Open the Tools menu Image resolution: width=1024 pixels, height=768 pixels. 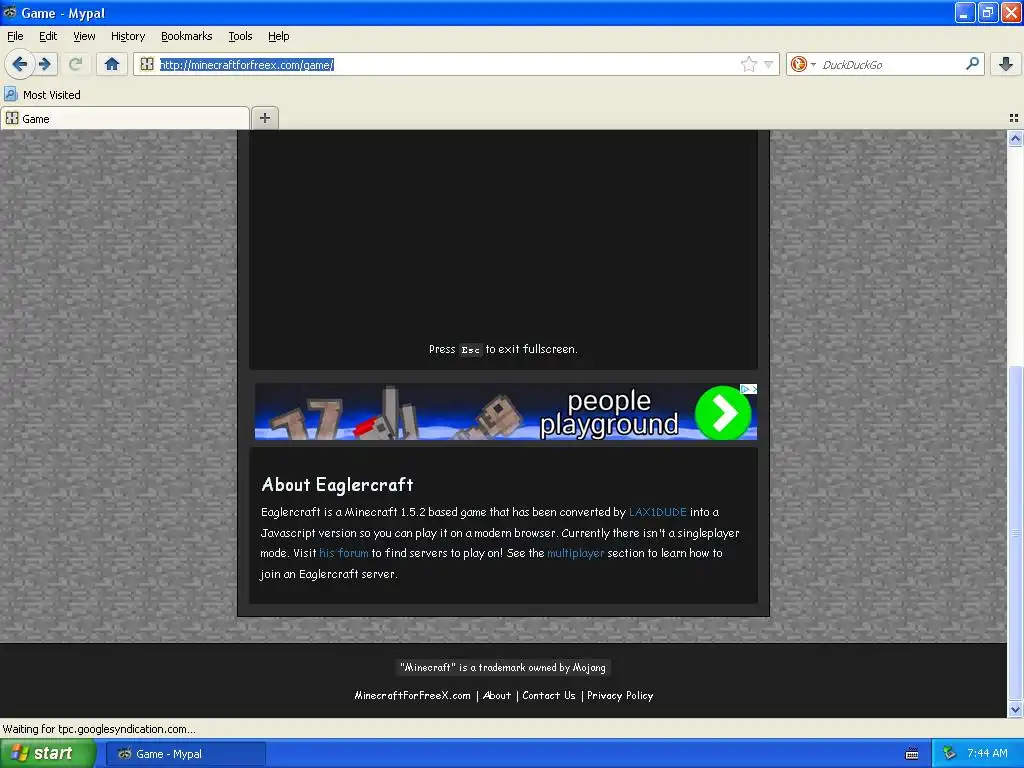[x=240, y=37]
